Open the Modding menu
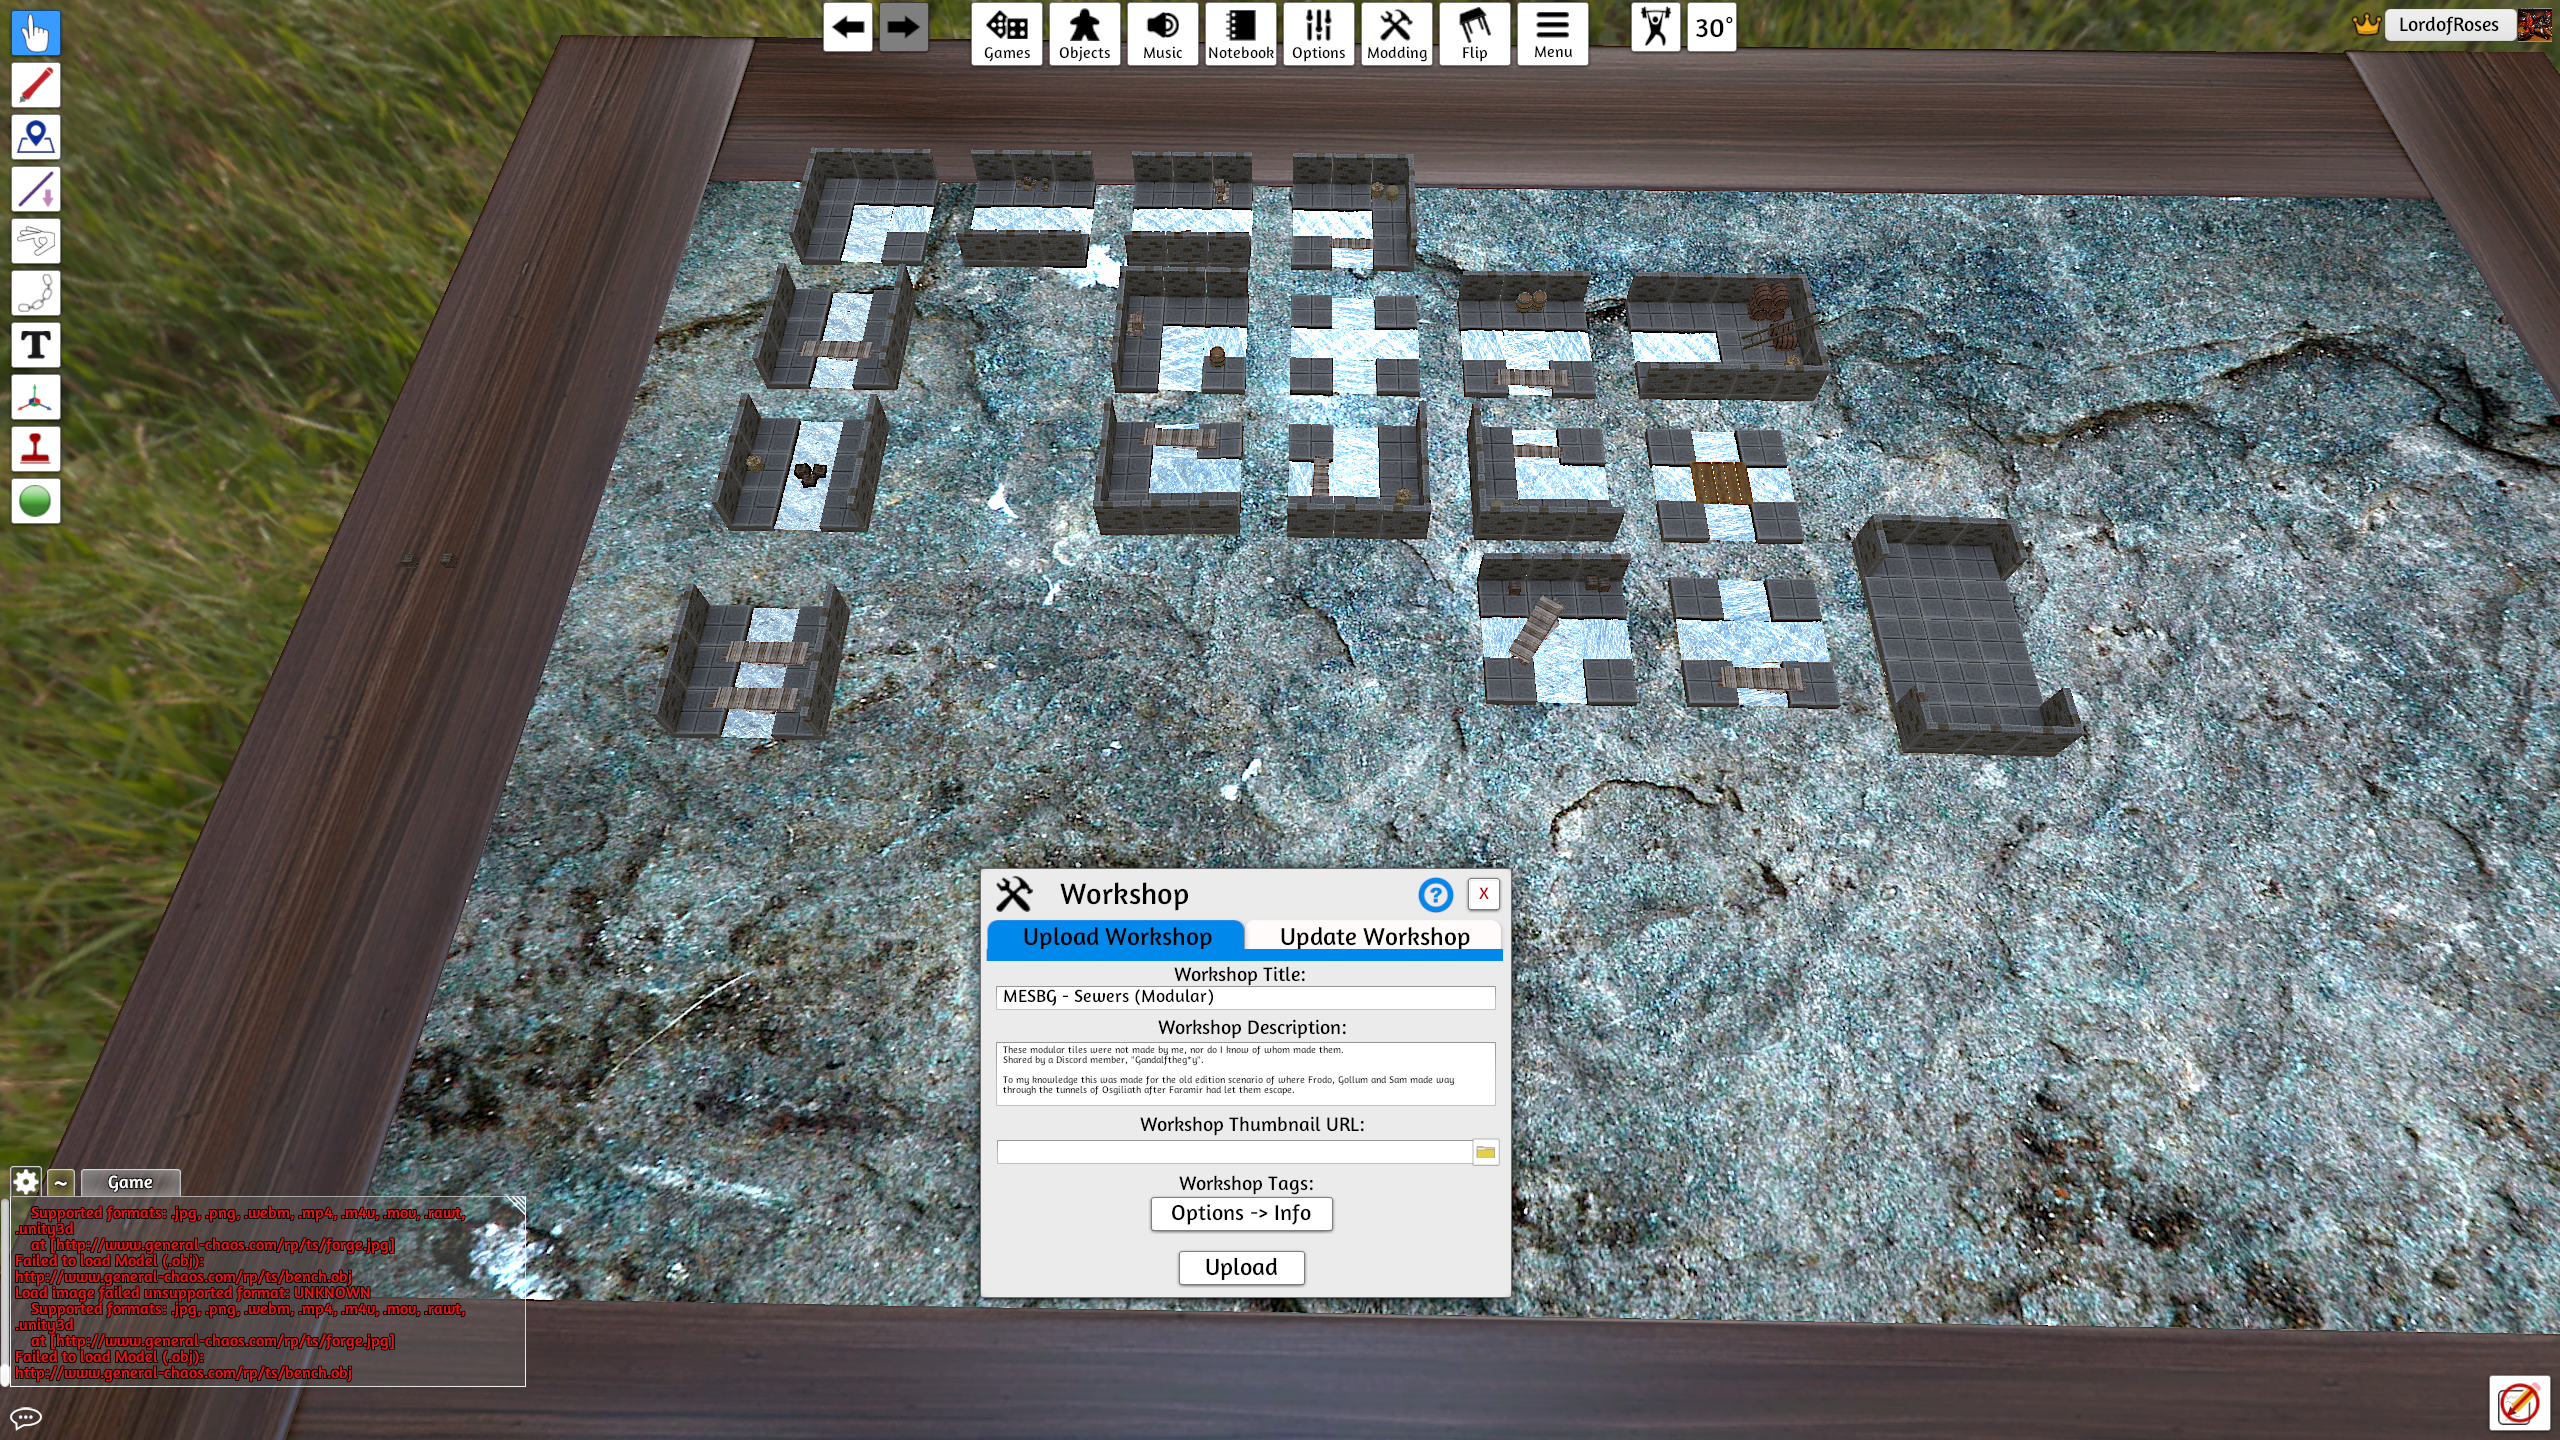Viewport: 2560px width, 1440px height. click(1397, 34)
